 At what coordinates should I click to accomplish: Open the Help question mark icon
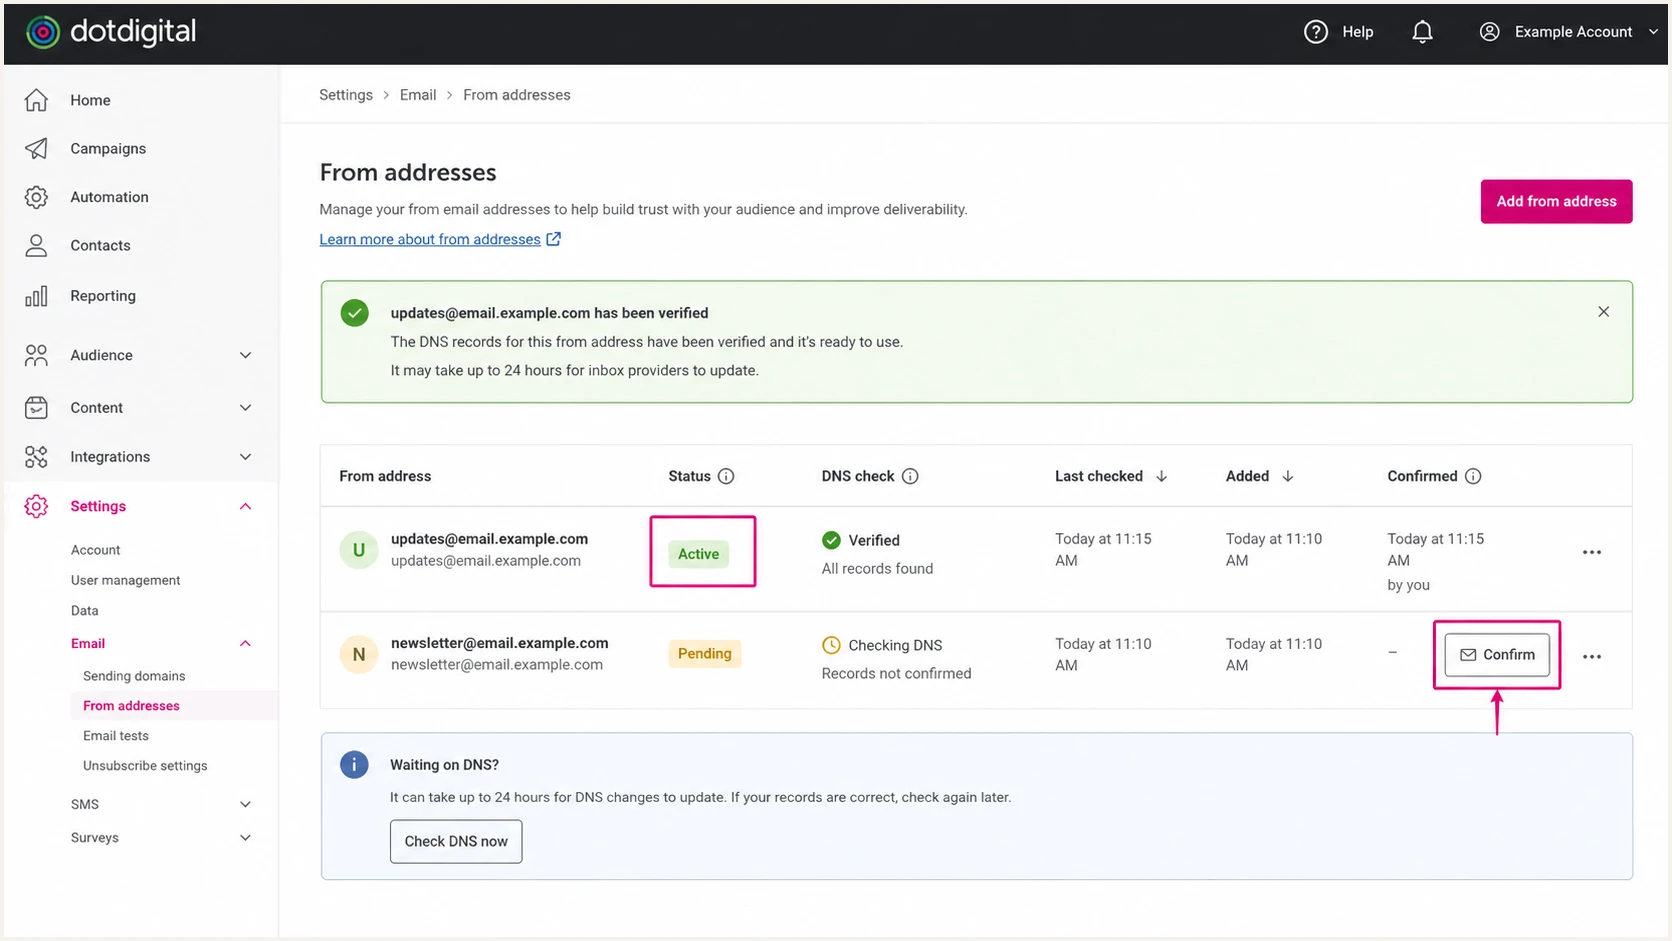pos(1316,32)
